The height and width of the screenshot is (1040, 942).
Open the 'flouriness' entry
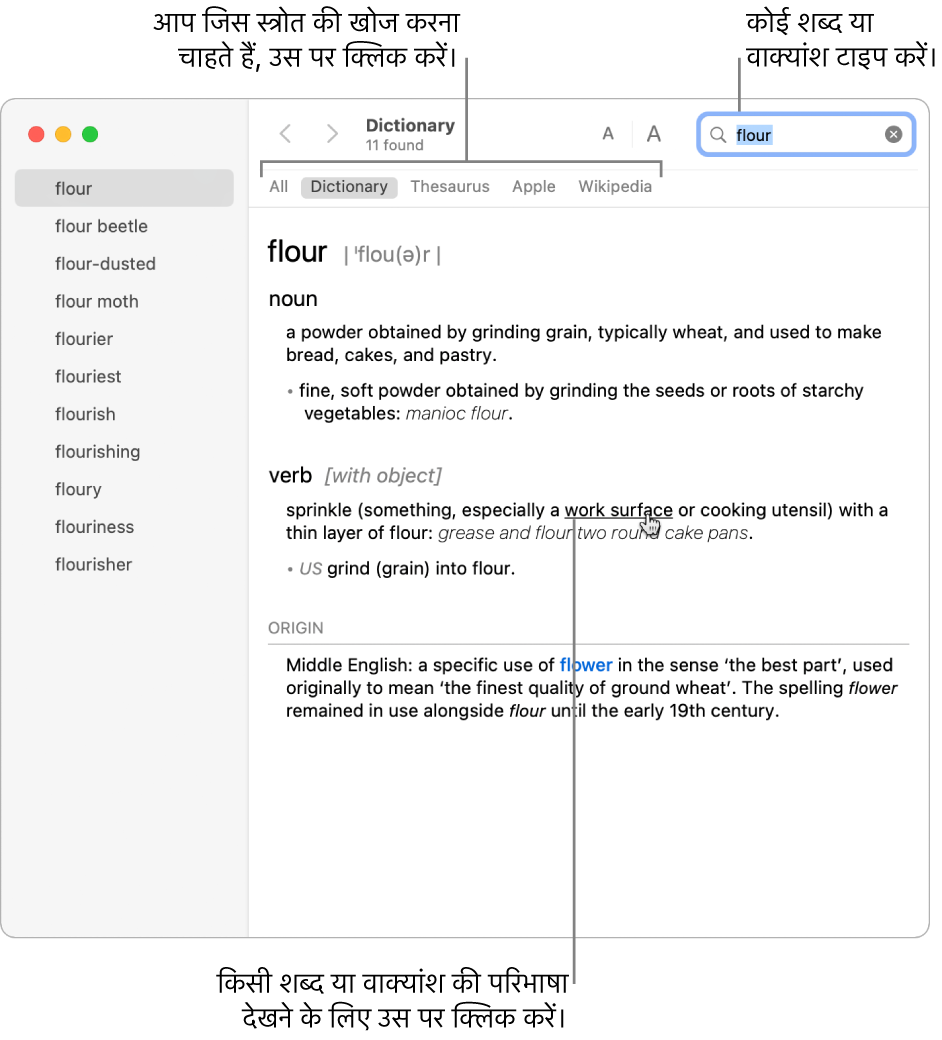coord(94,527)
